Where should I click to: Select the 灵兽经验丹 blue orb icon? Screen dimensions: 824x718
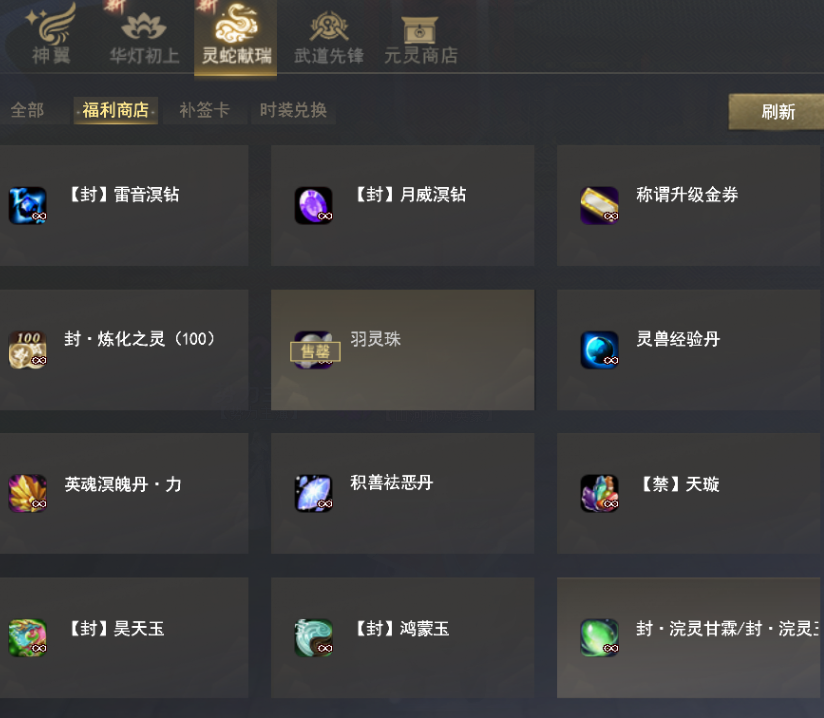[600, 350]
